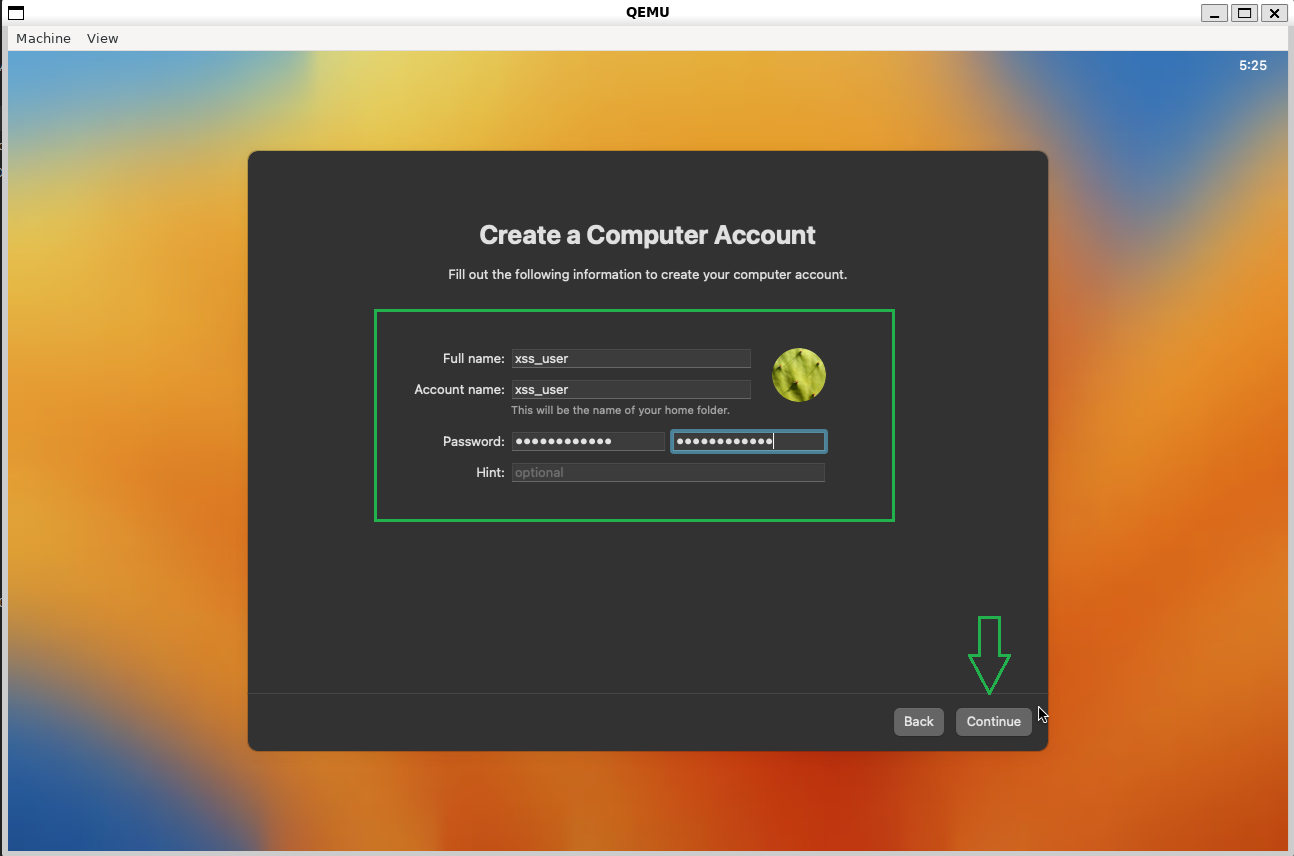Focus the Full name field
This screenshot has width=1294, height=856.
pos(631,358)
